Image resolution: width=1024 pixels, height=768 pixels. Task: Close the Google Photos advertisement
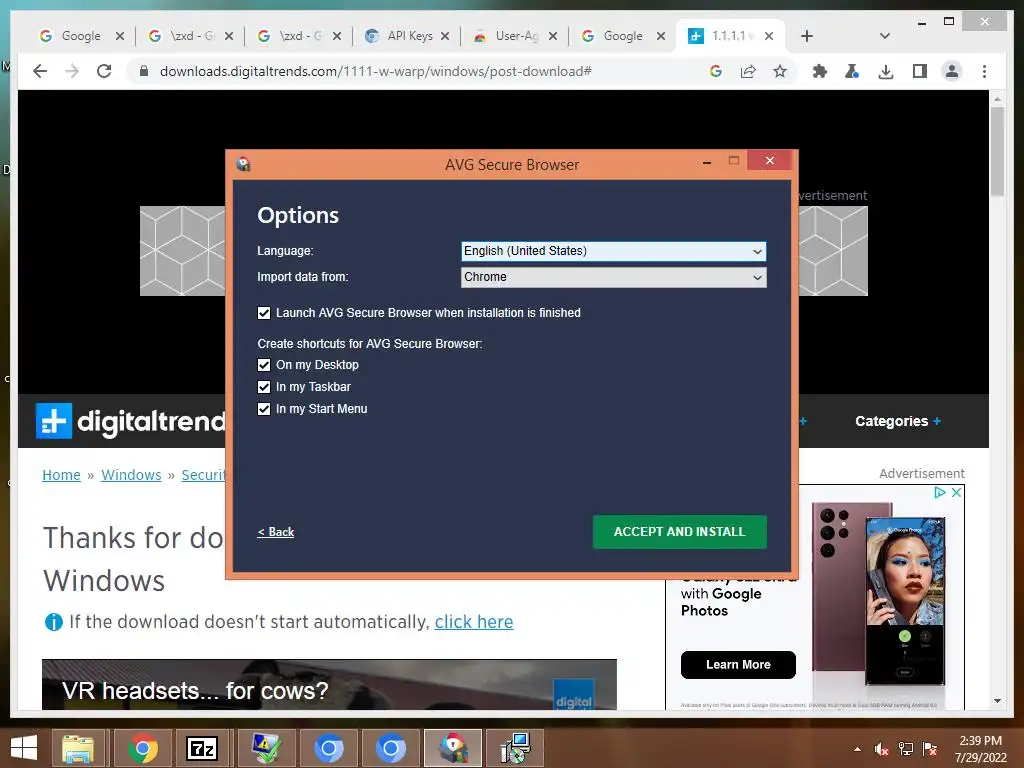[956, 492]
